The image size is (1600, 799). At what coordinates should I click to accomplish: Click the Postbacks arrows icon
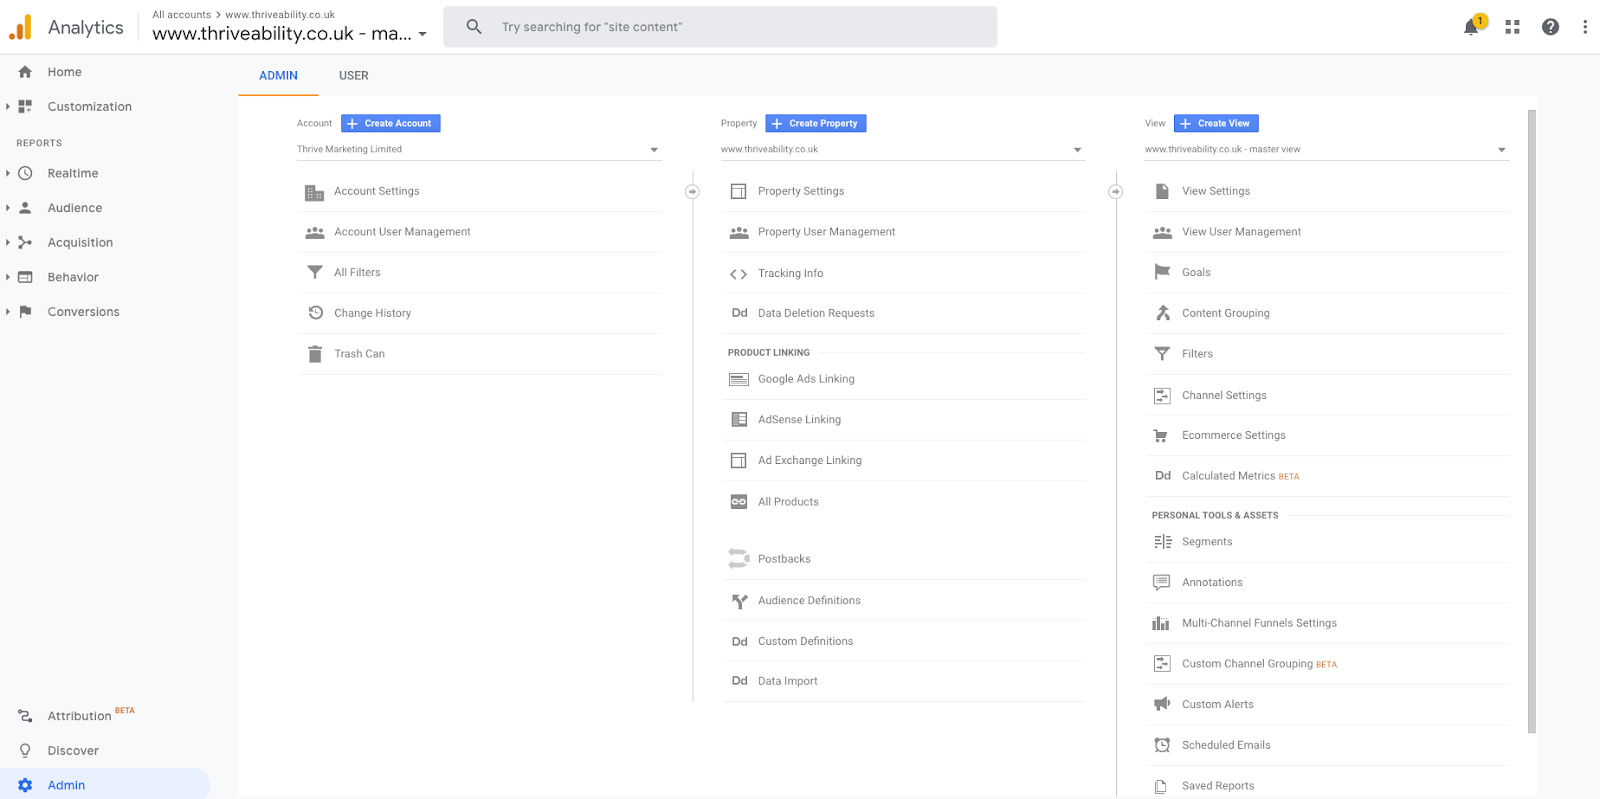[739, 559]
